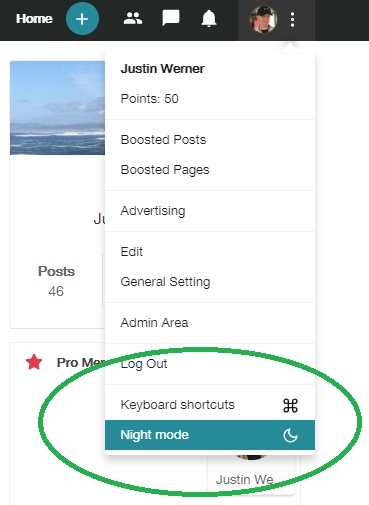Open General Setting
This screenshot has height=505, width=369.
[x=165, y=282]
